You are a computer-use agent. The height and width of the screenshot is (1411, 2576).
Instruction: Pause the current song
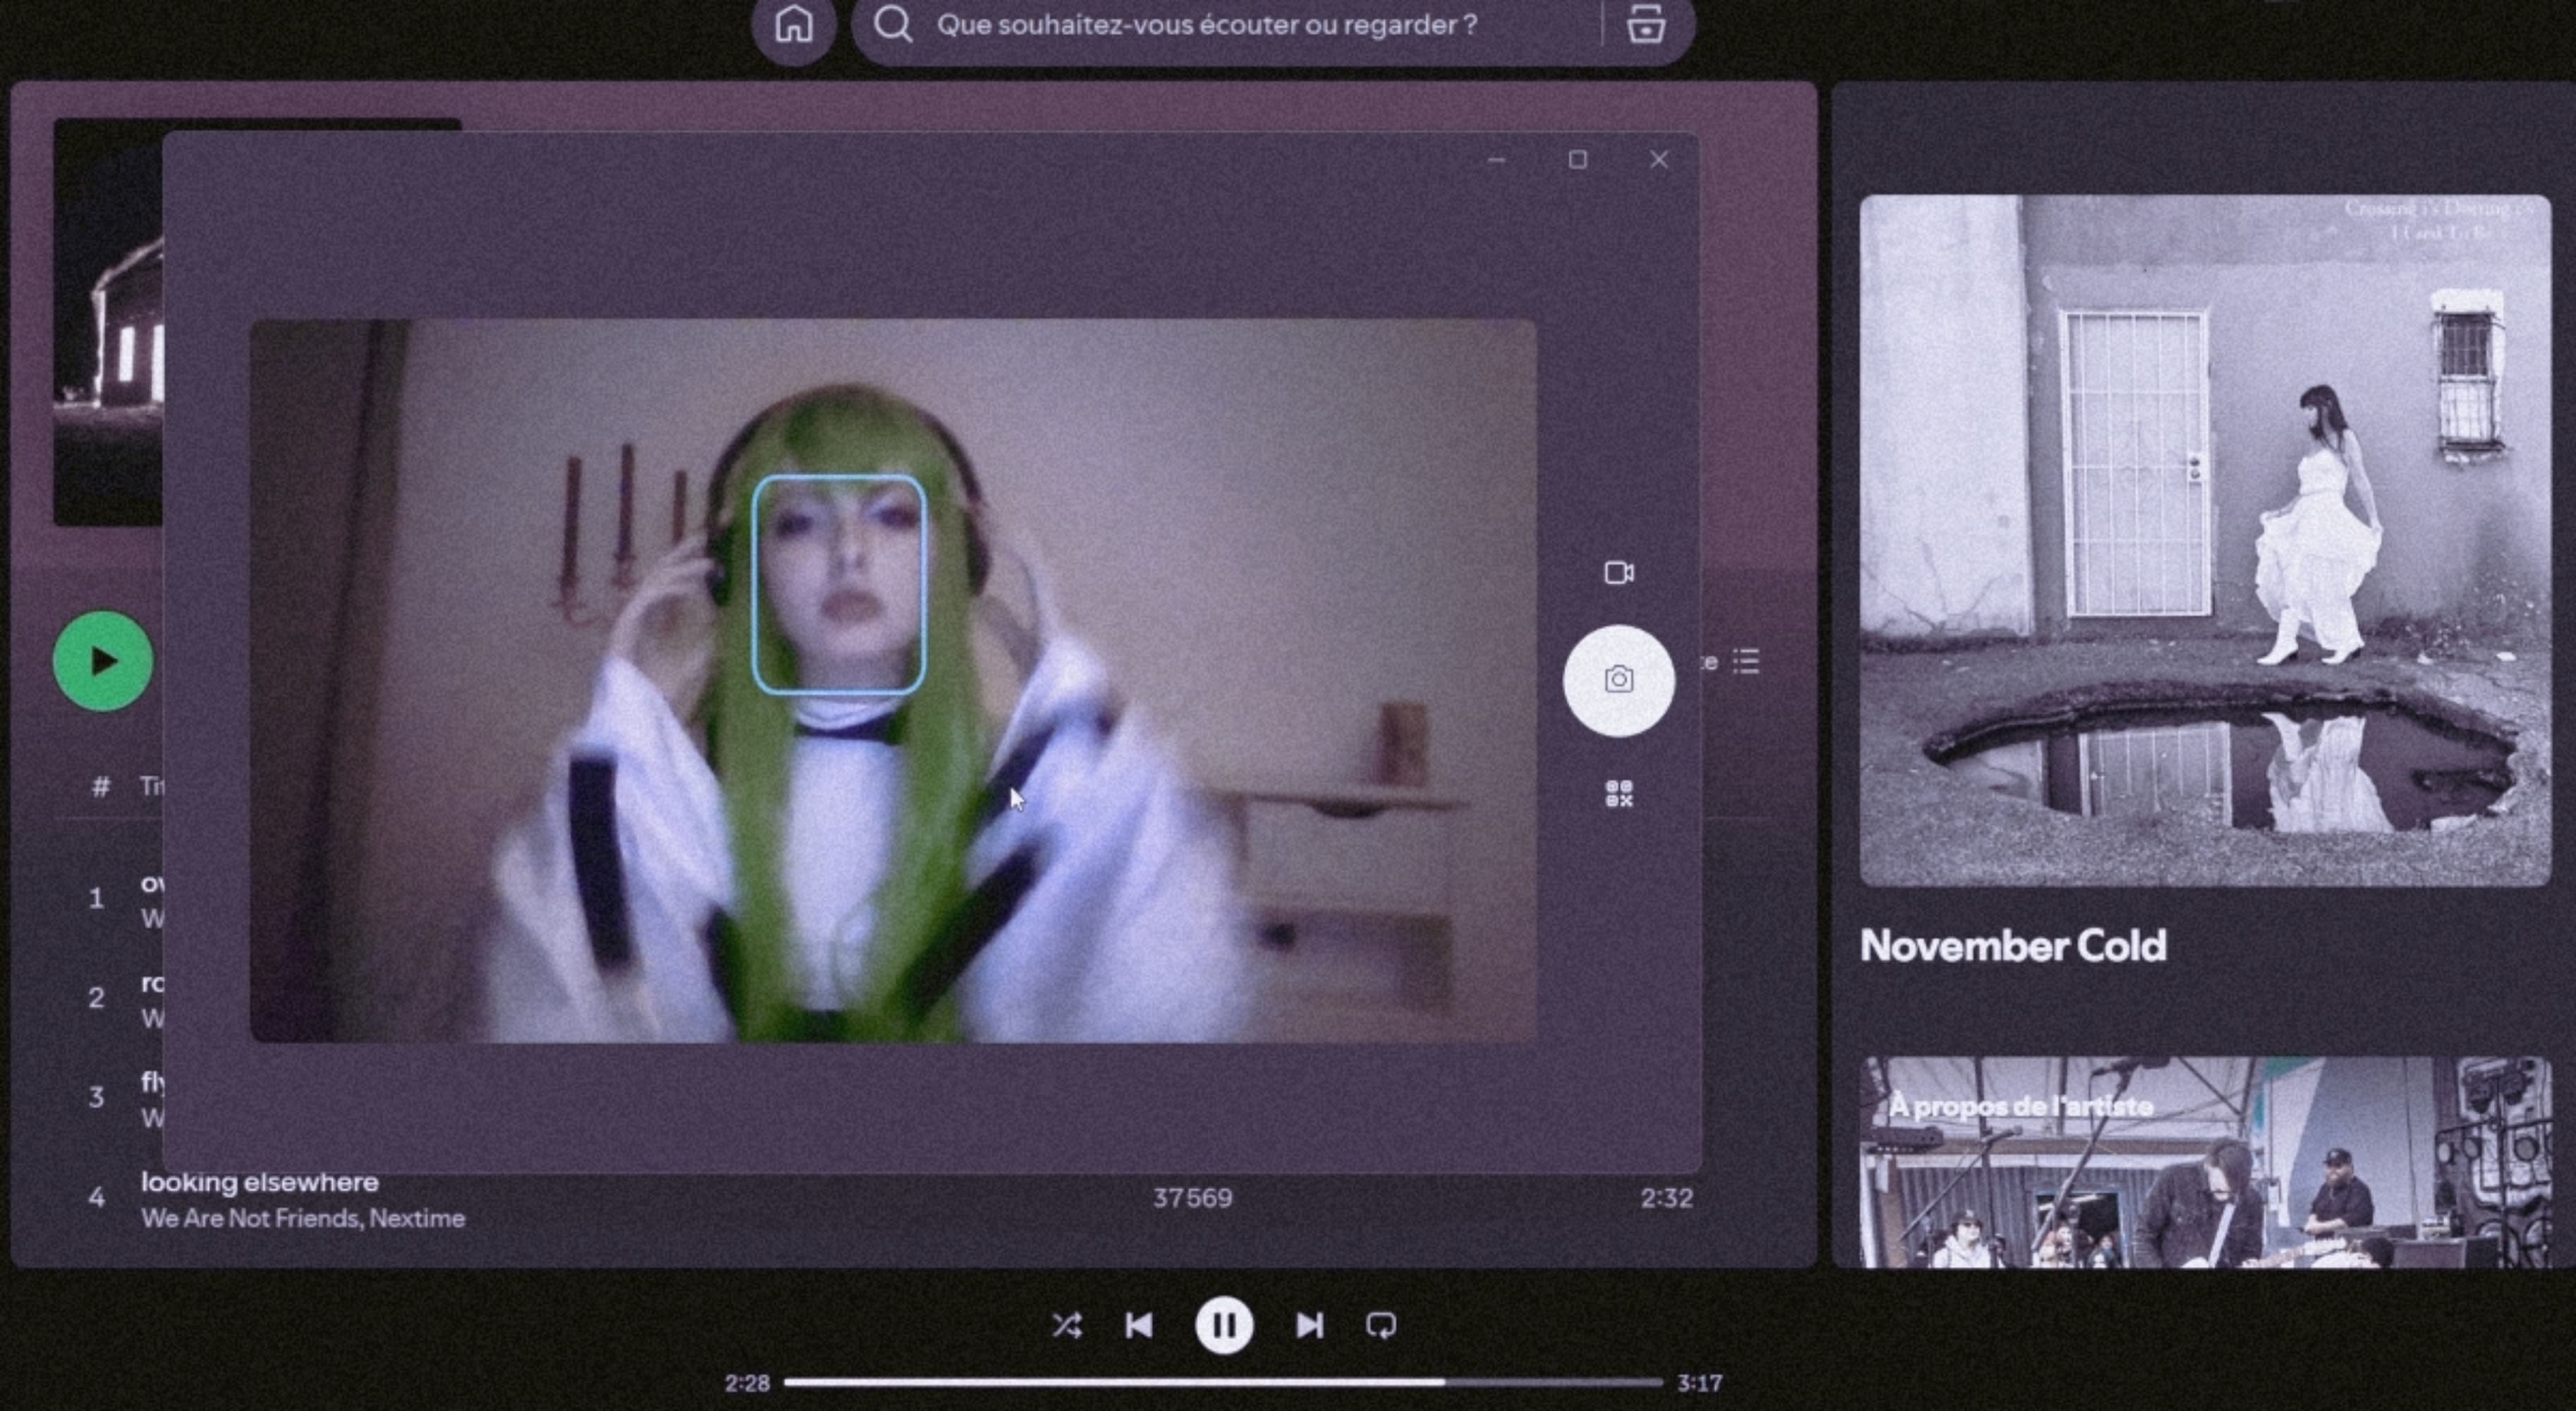click(1224, 1325)
